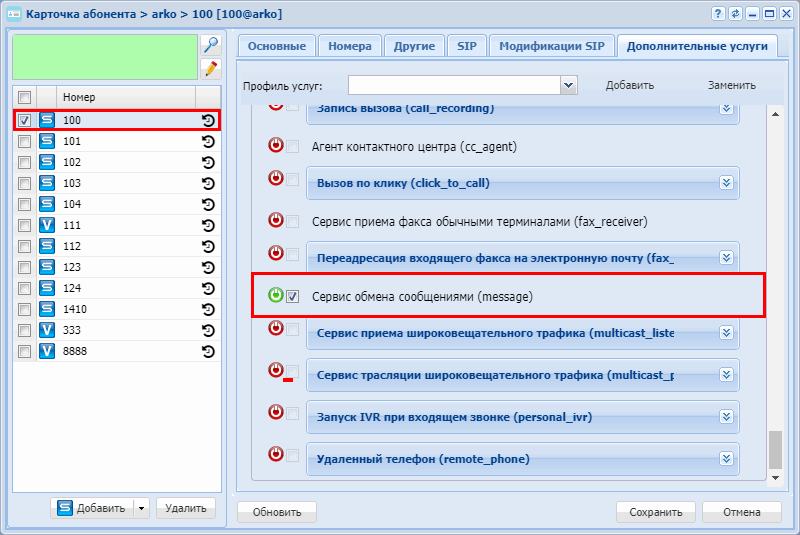
Task: Click the history icon for number 101
Action: (x=208, y=141)
